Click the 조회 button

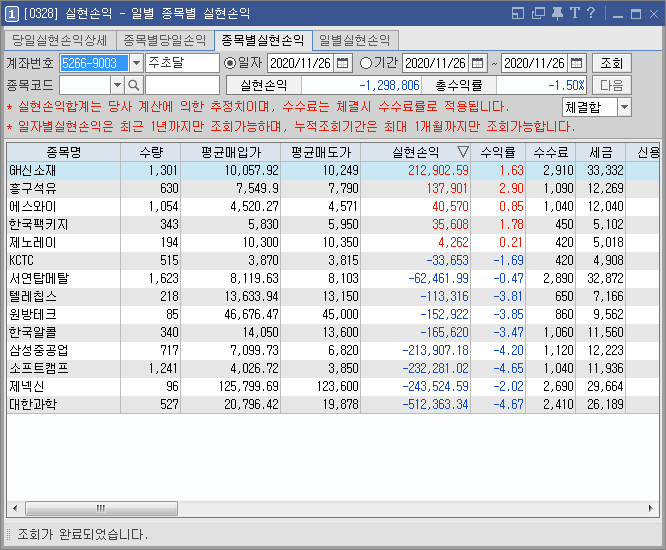point(611,63)
